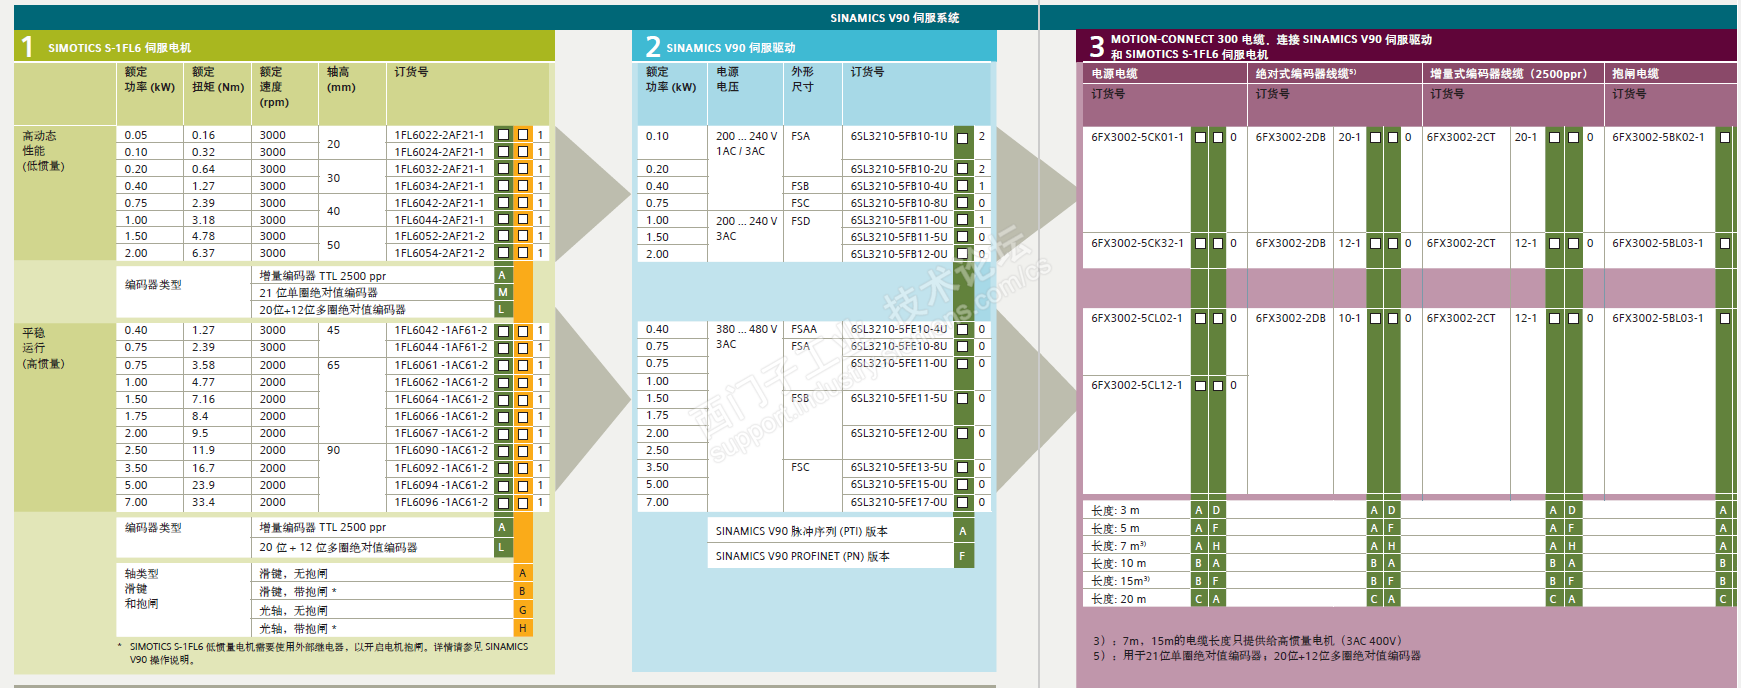The height and width of the screenshot is (688, 1741).
Task: Select motor order number "1FL6022-2AF21-1"
Action: pos(439,135)
